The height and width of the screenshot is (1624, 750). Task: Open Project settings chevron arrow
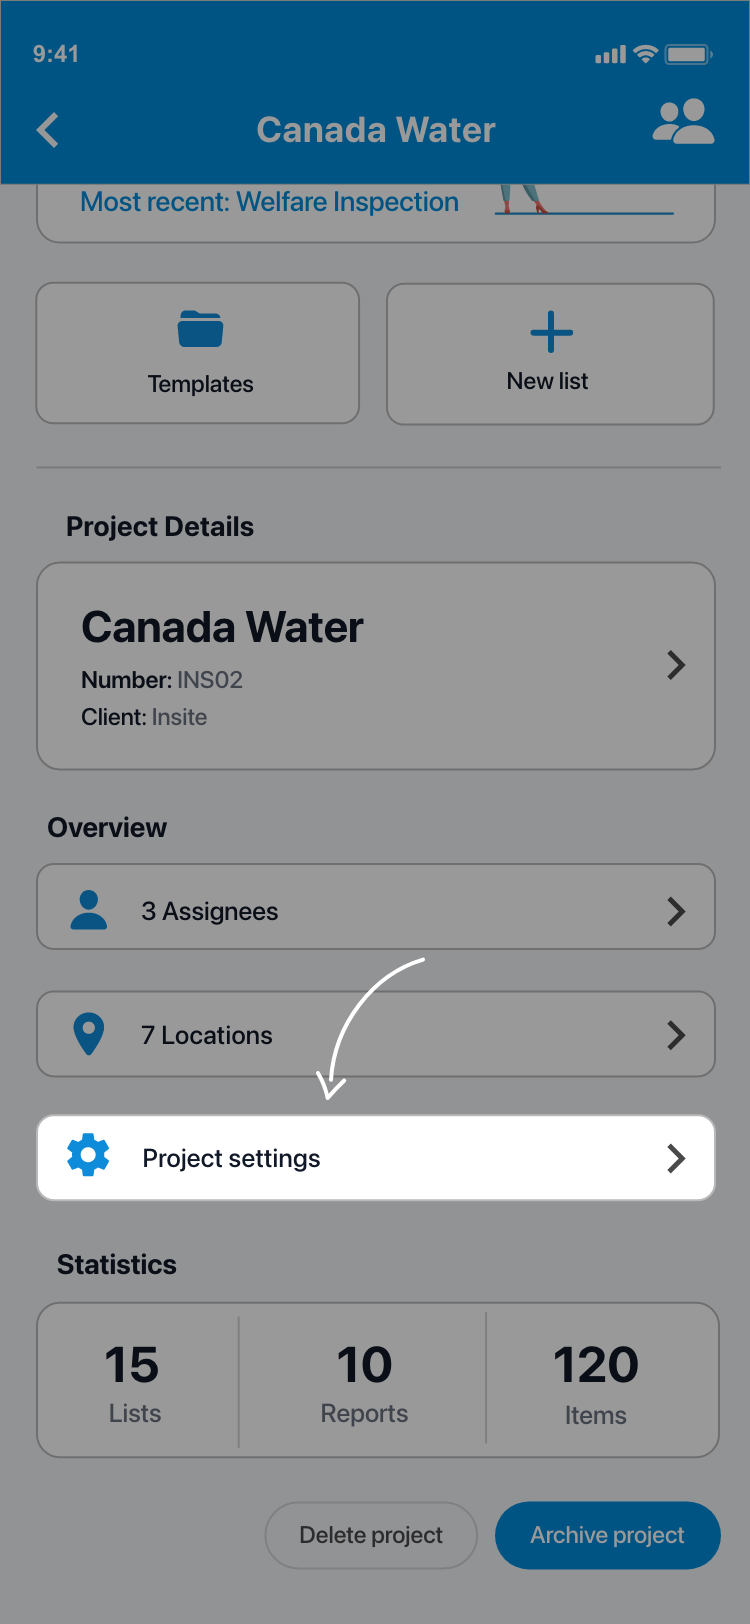pyautogui.click(x=676, y=1158)
